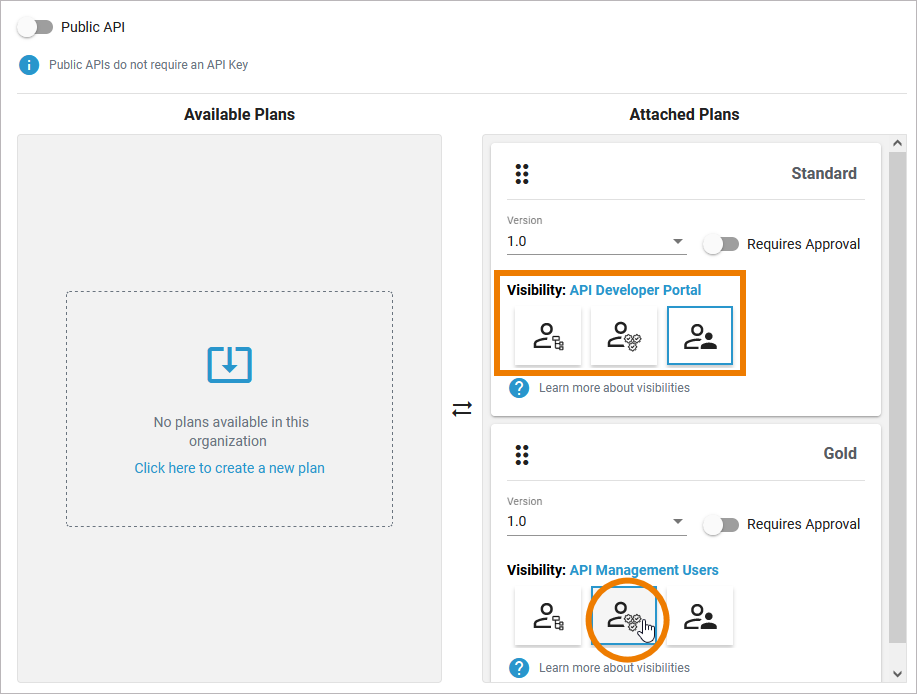Select Organization Members visibility for Standard plan

(548, 336)
